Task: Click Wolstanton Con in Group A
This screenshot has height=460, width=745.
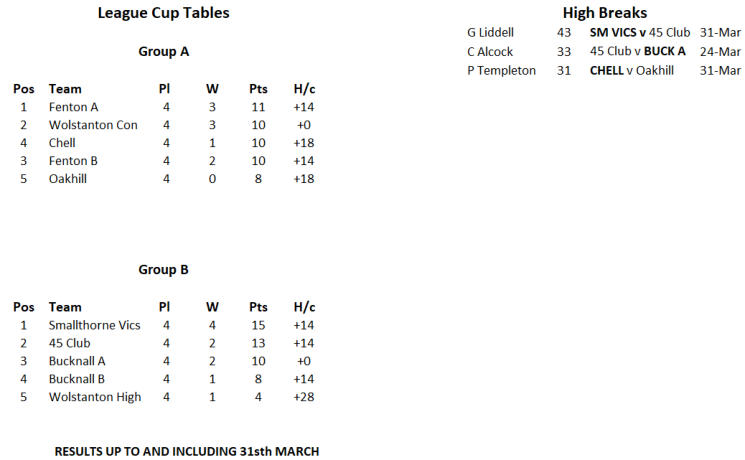Action: (93, 125)
